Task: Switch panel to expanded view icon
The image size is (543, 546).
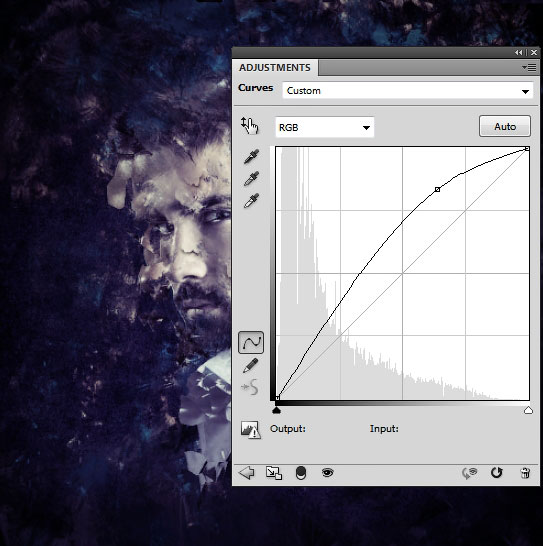Action: tap(274, 473)
